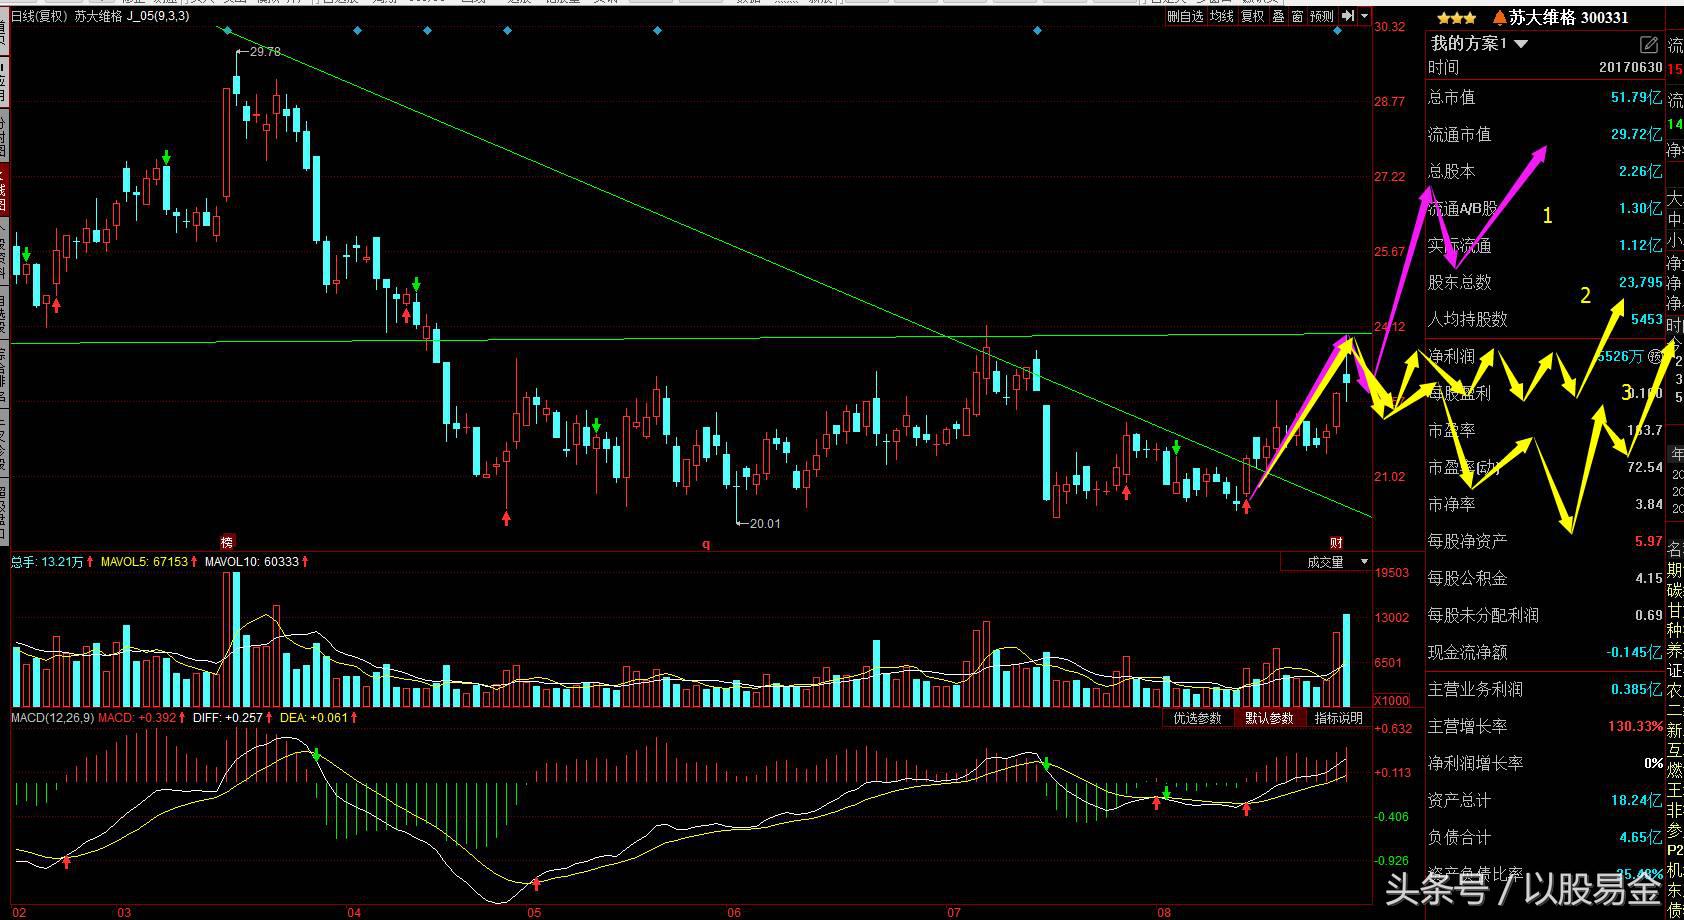Click the 资产总计 value 18.24亿
The height and width of the screenshot is (920, 1684).
(1636, 800)
